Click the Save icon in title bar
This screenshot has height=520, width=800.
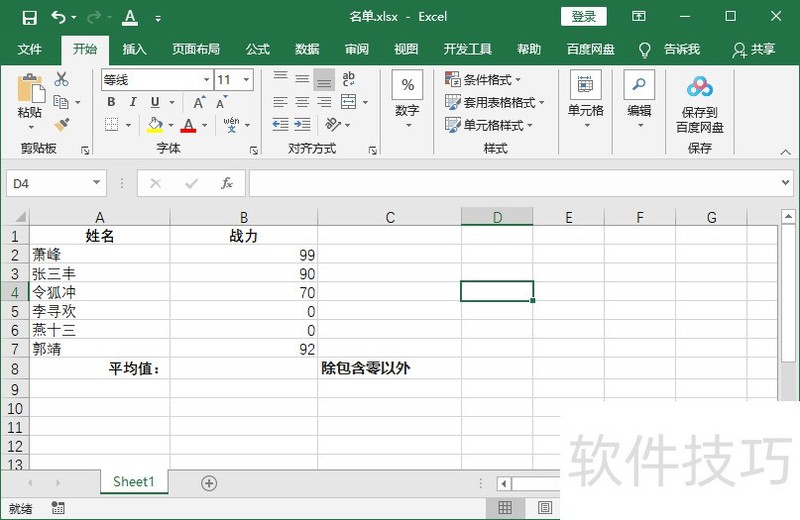pyautogui.click(x=29, y=17)
